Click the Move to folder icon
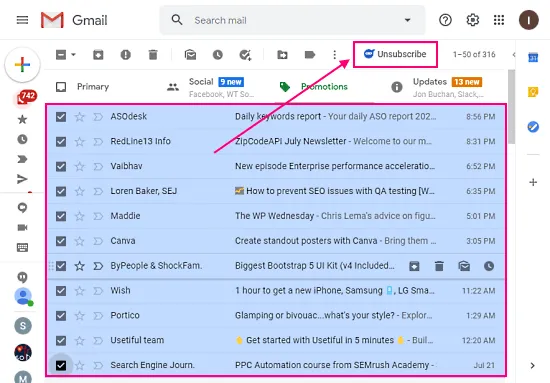Viewport: 550px width, 383px height. coord(282,55)
